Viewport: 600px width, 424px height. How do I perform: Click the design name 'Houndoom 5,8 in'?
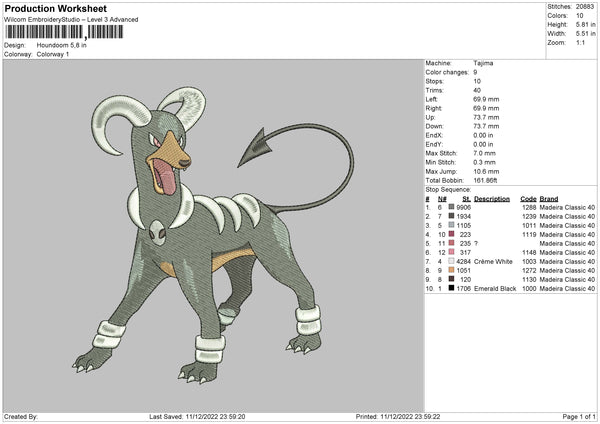(62, 45)
